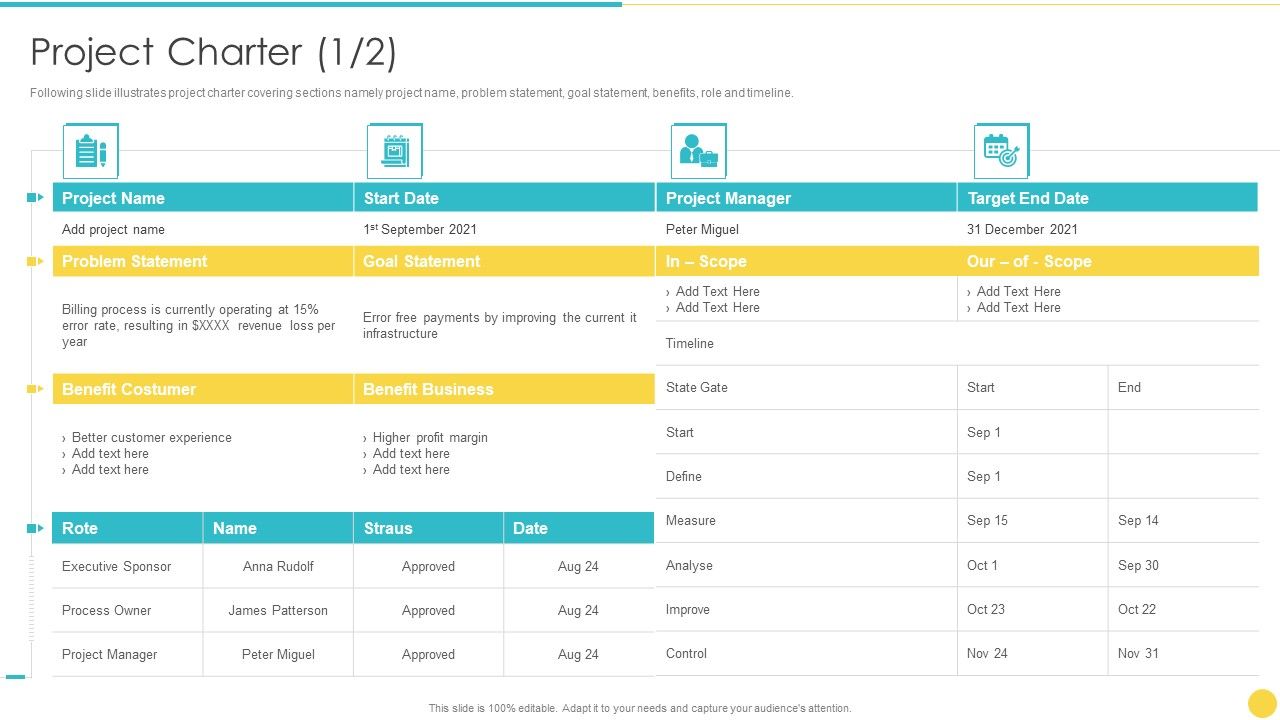
Task: Select the Project Charter (1/2) title
Action: click(x=214, y=52)
